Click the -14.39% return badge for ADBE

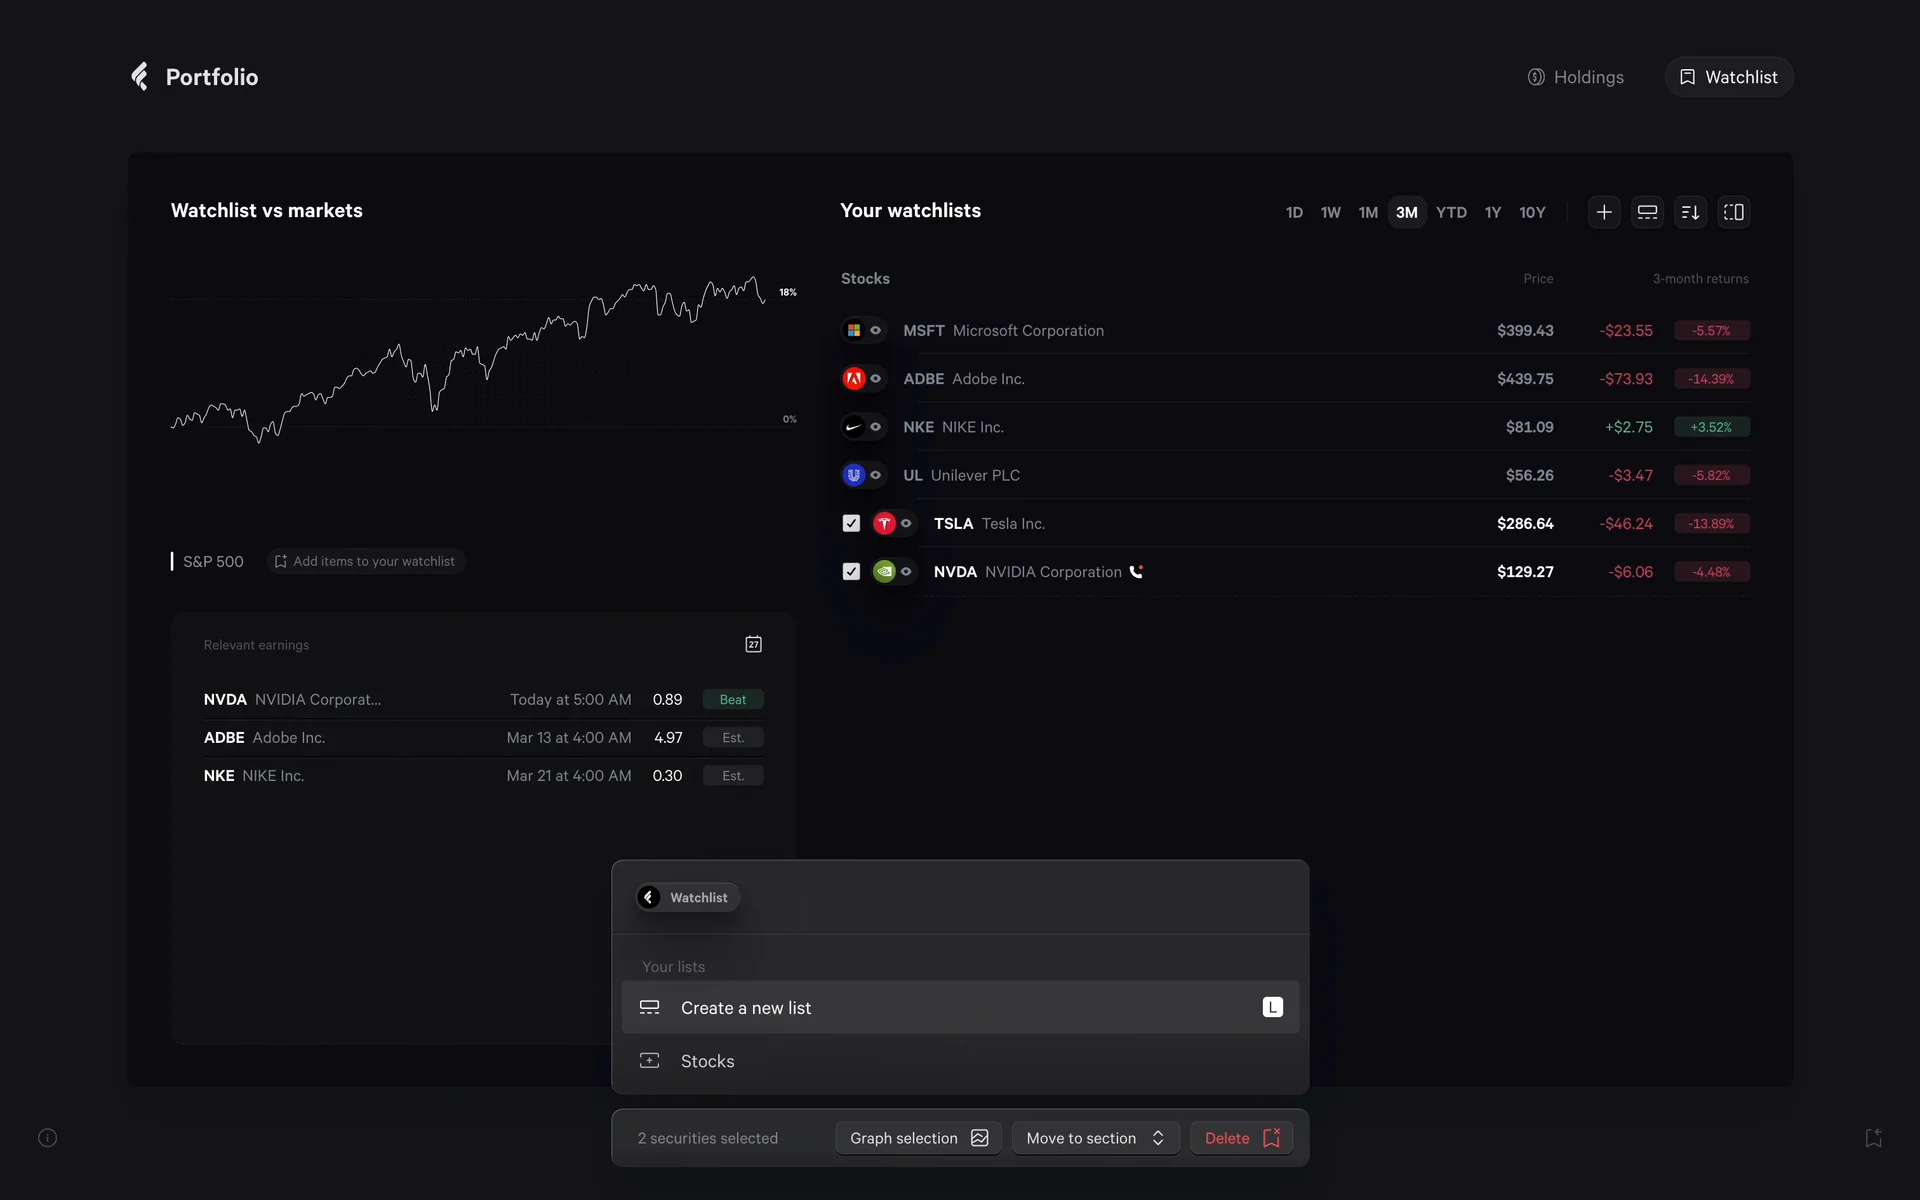coord(1711,379)
